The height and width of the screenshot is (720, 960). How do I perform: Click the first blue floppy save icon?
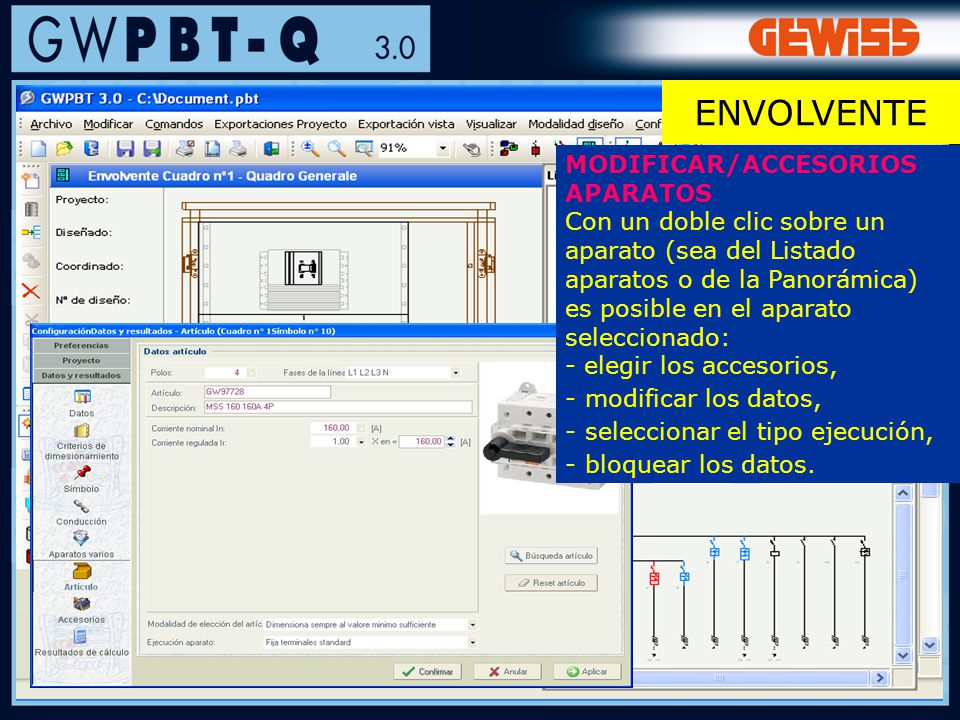[x=125, y=148]
